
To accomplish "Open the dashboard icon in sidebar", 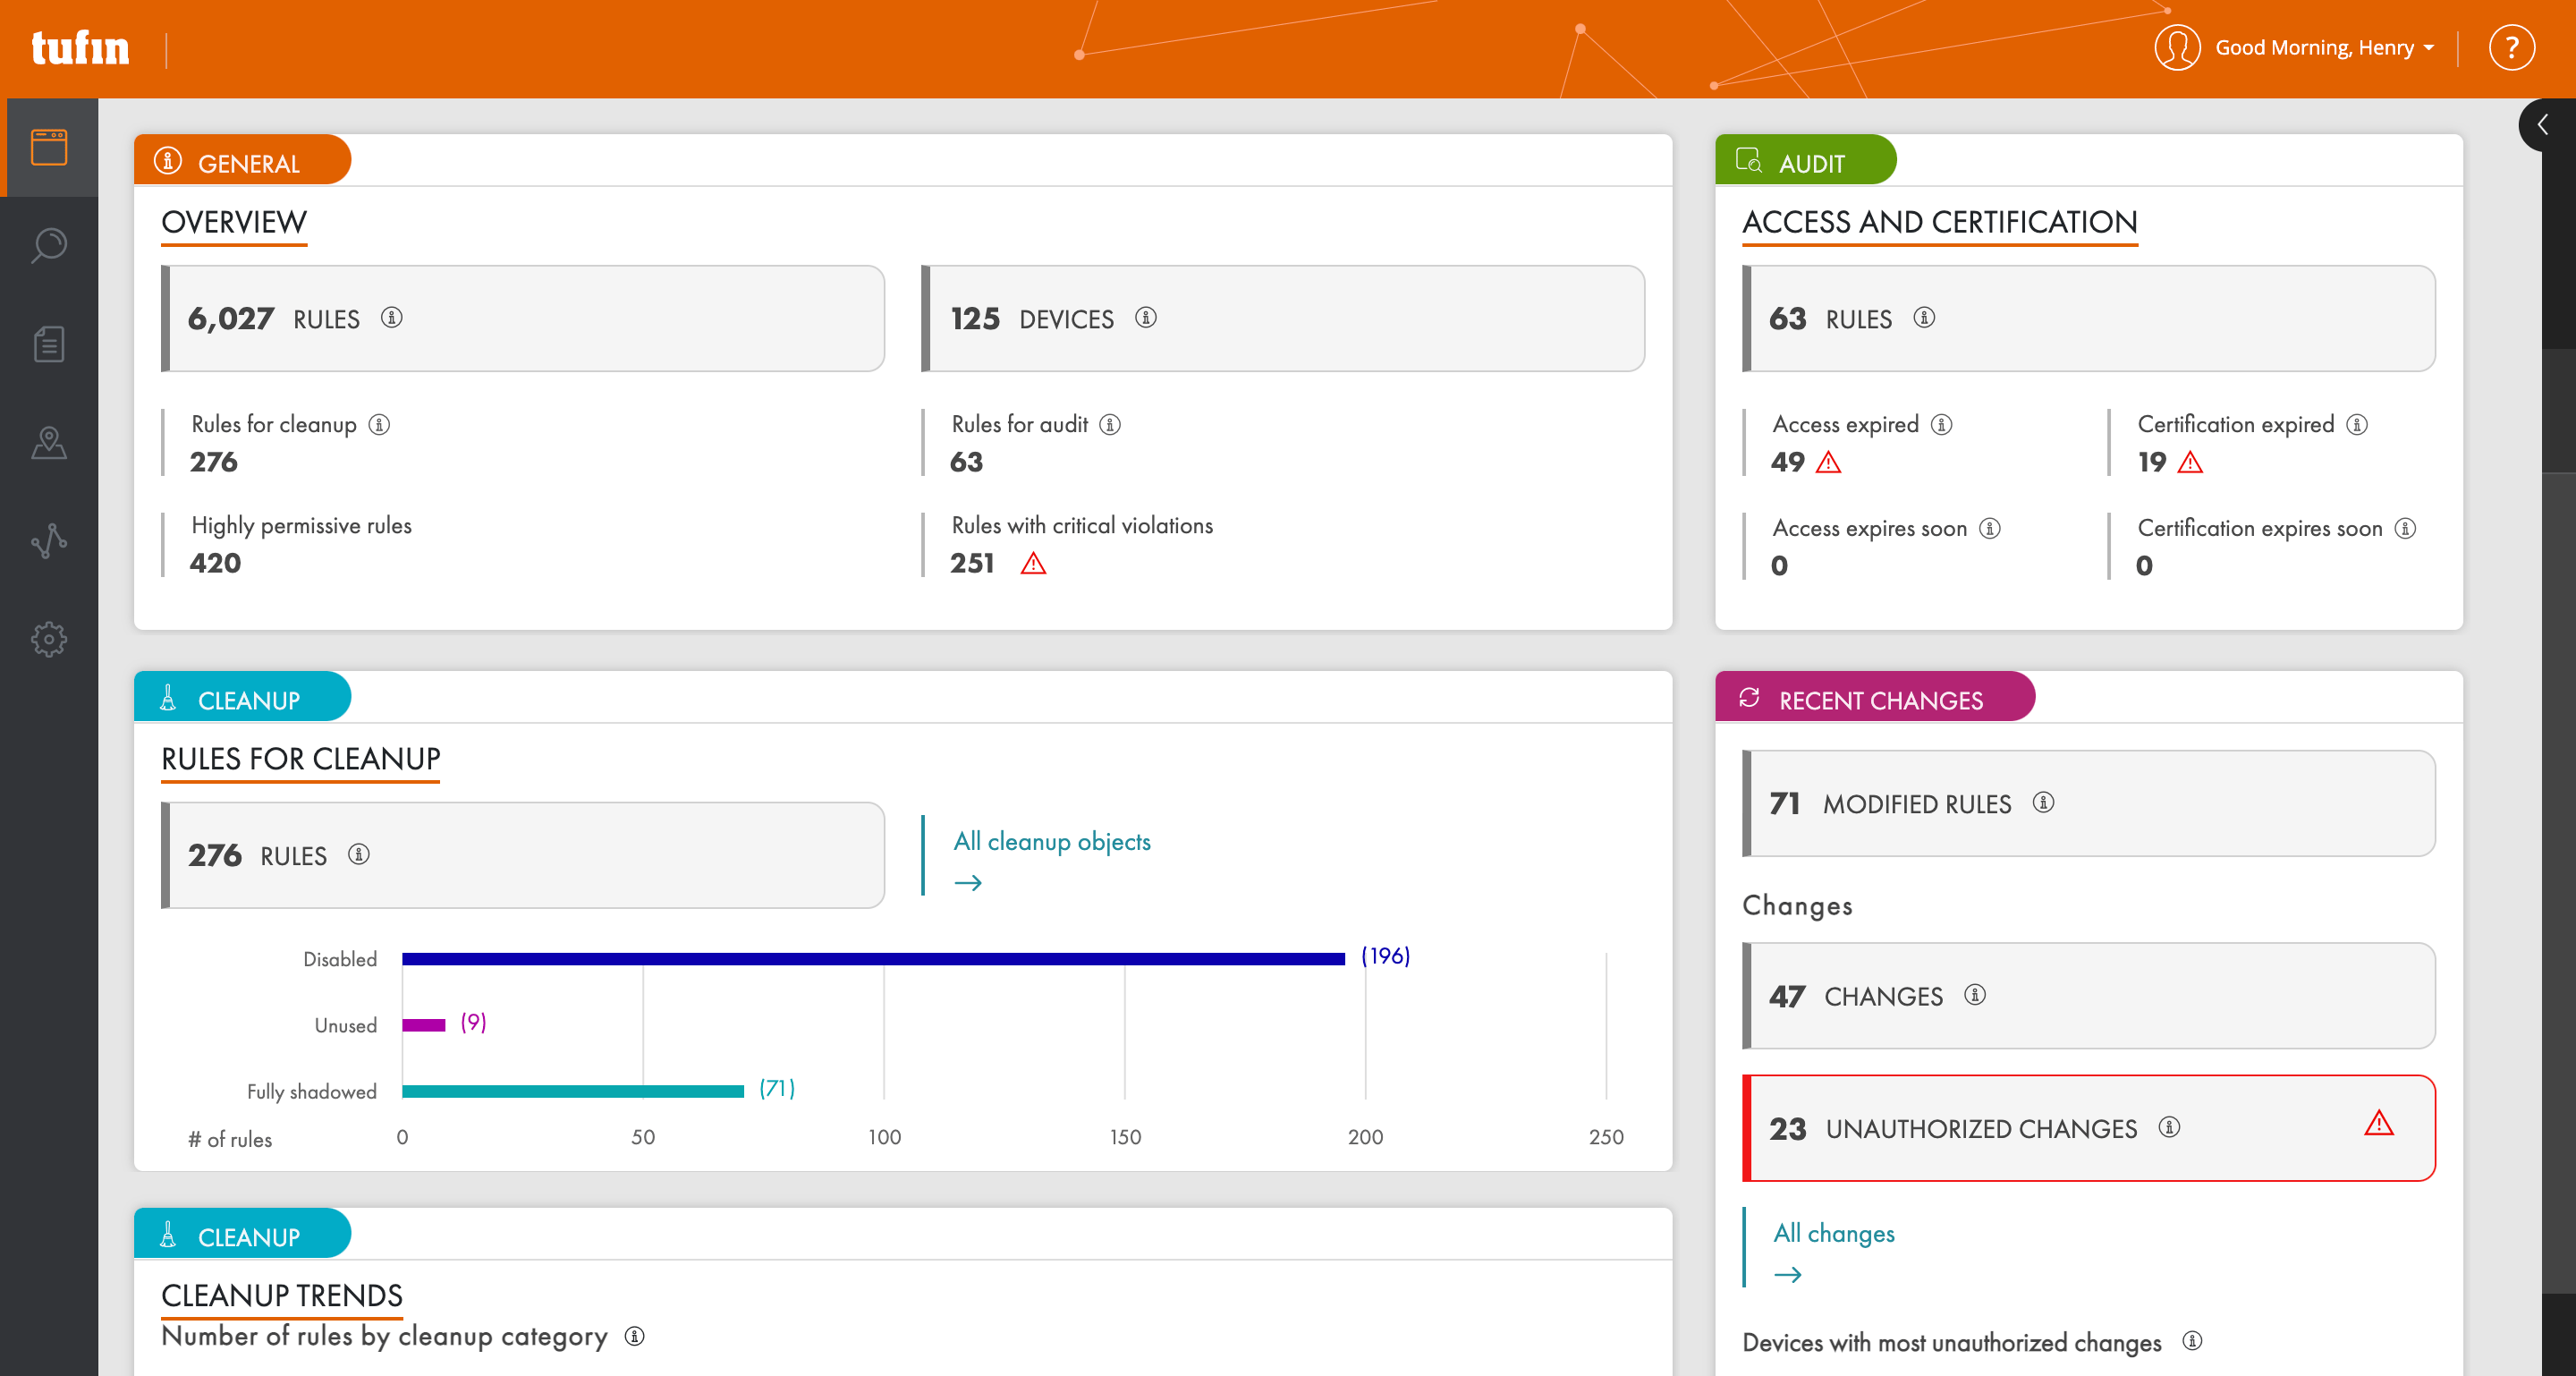I will point(49,147).
